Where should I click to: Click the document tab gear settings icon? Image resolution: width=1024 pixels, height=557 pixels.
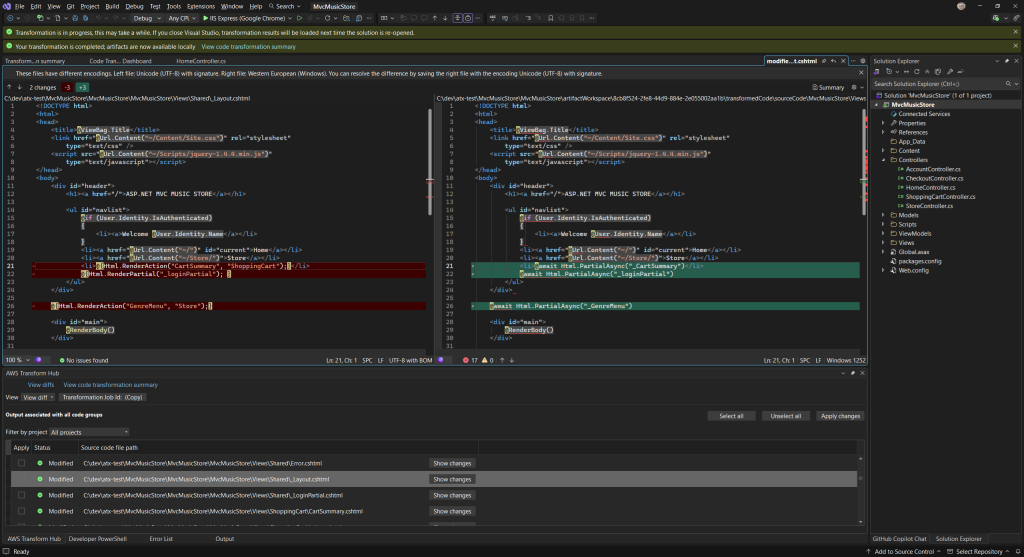[x=863, y=61]
